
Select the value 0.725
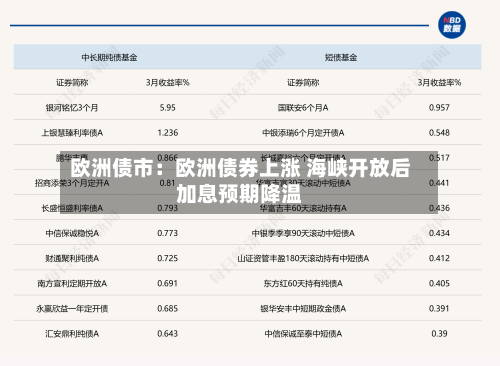(x=168, y=258)
